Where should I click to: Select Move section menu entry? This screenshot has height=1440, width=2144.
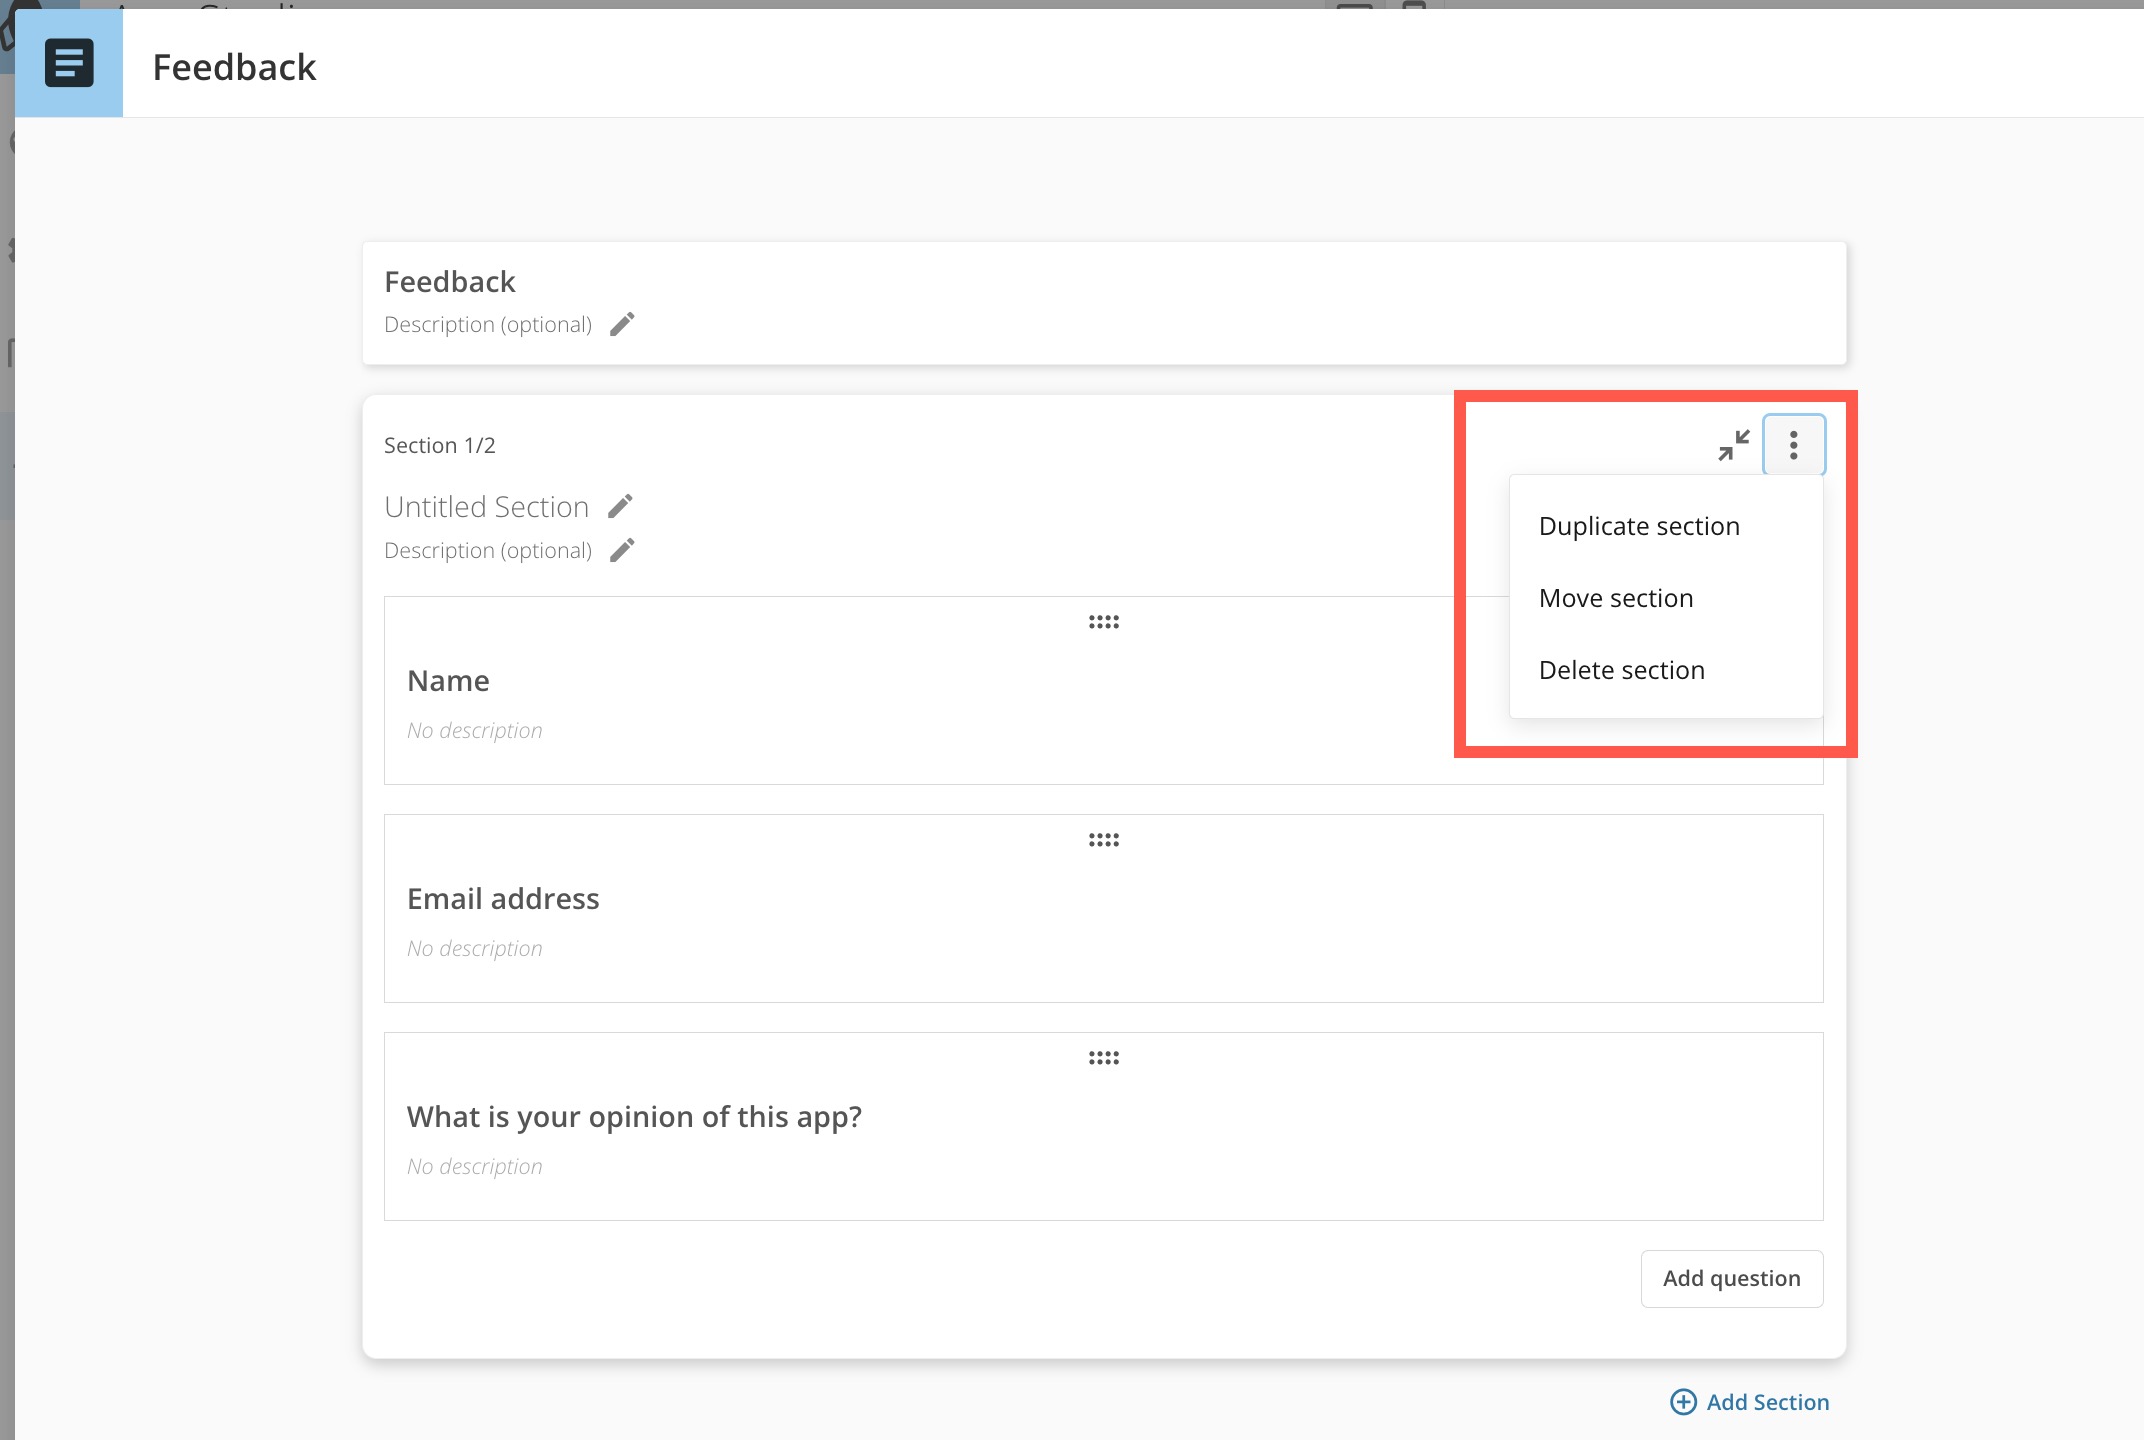pos(1616,598)
